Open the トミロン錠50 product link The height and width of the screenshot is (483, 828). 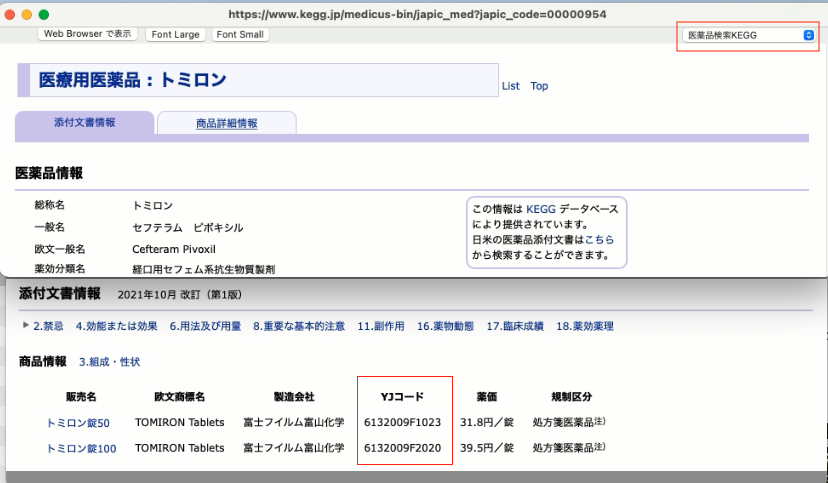pyautogui.click(x=78, y=422)
